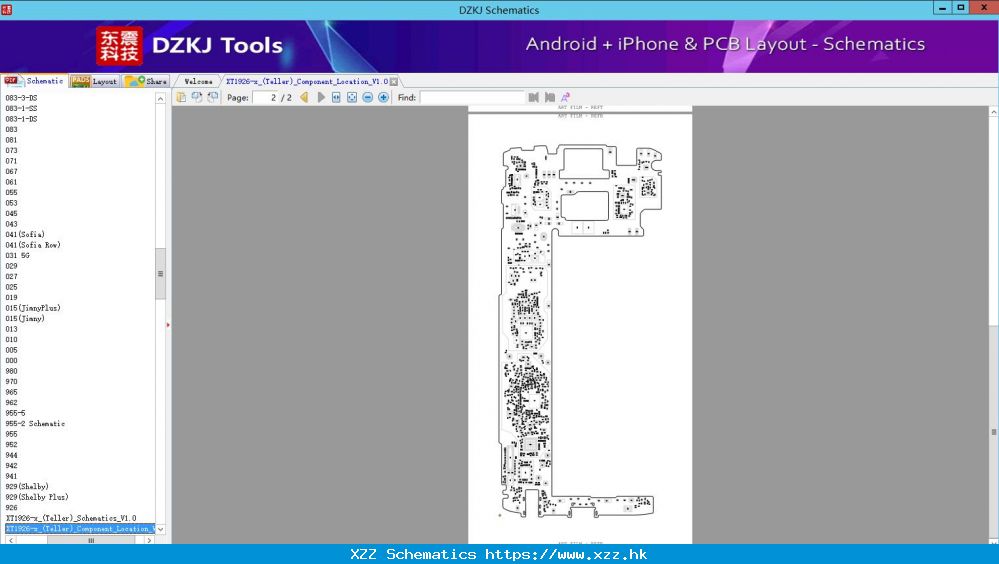Viewport: 999px width, 564px height.
Task: Open the Schematic tab
Action: click(x=33, y=81)
